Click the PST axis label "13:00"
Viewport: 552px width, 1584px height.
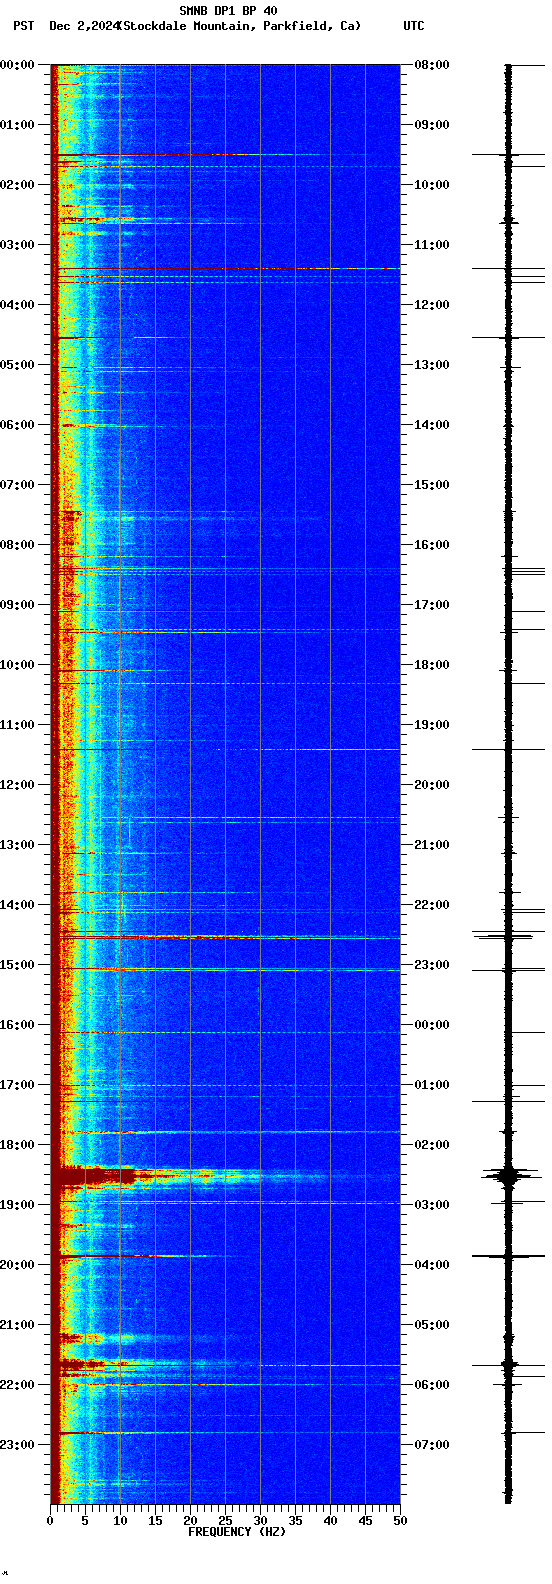coord(17,845)
